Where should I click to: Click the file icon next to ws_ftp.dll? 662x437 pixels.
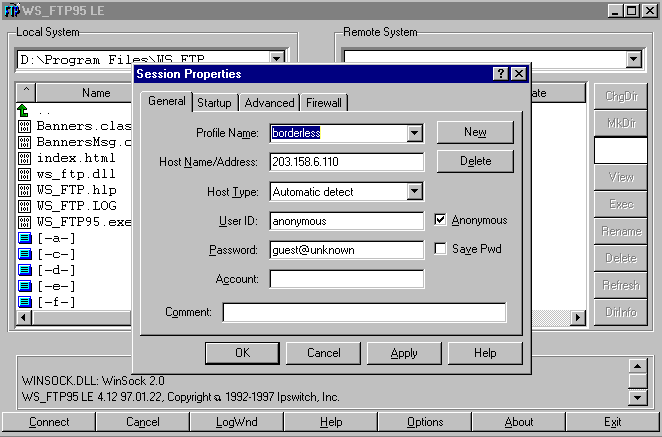(x=24, y=174)
